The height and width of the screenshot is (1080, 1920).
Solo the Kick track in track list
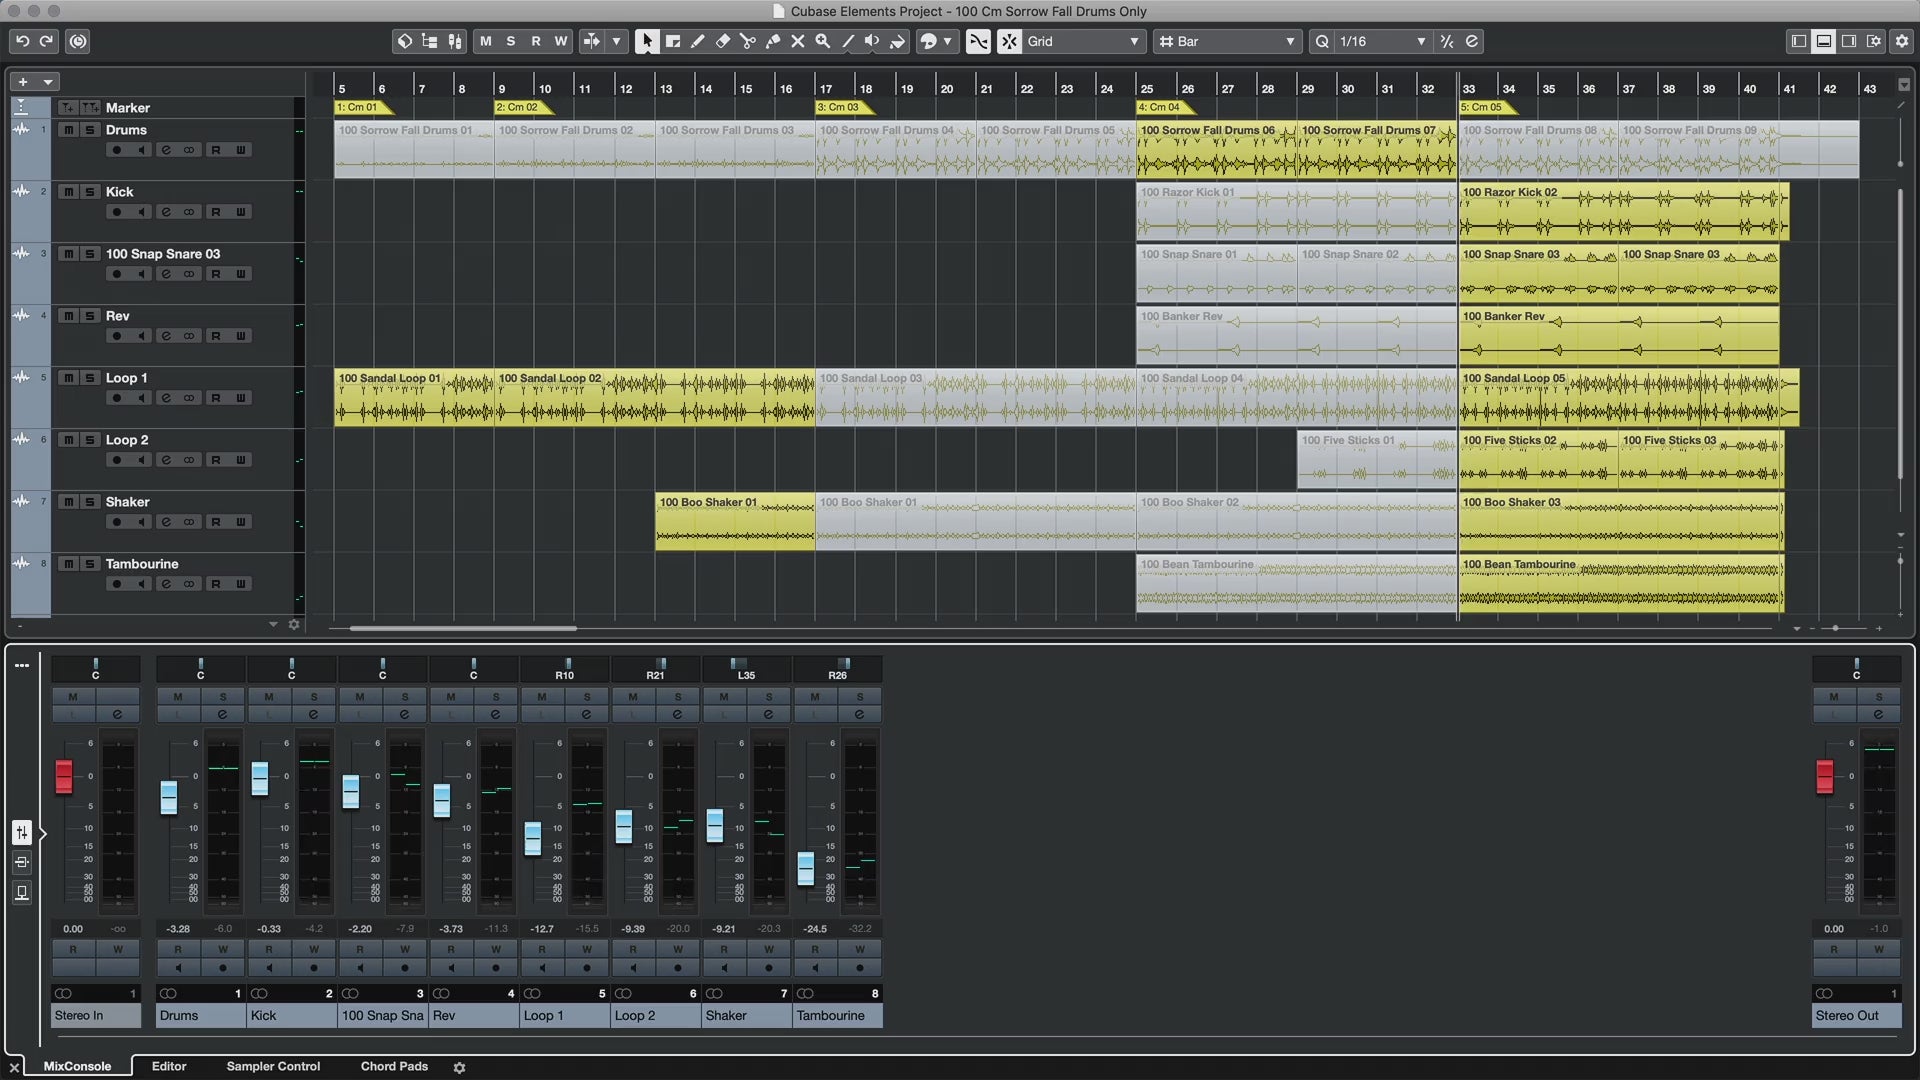tap(90, 192)
